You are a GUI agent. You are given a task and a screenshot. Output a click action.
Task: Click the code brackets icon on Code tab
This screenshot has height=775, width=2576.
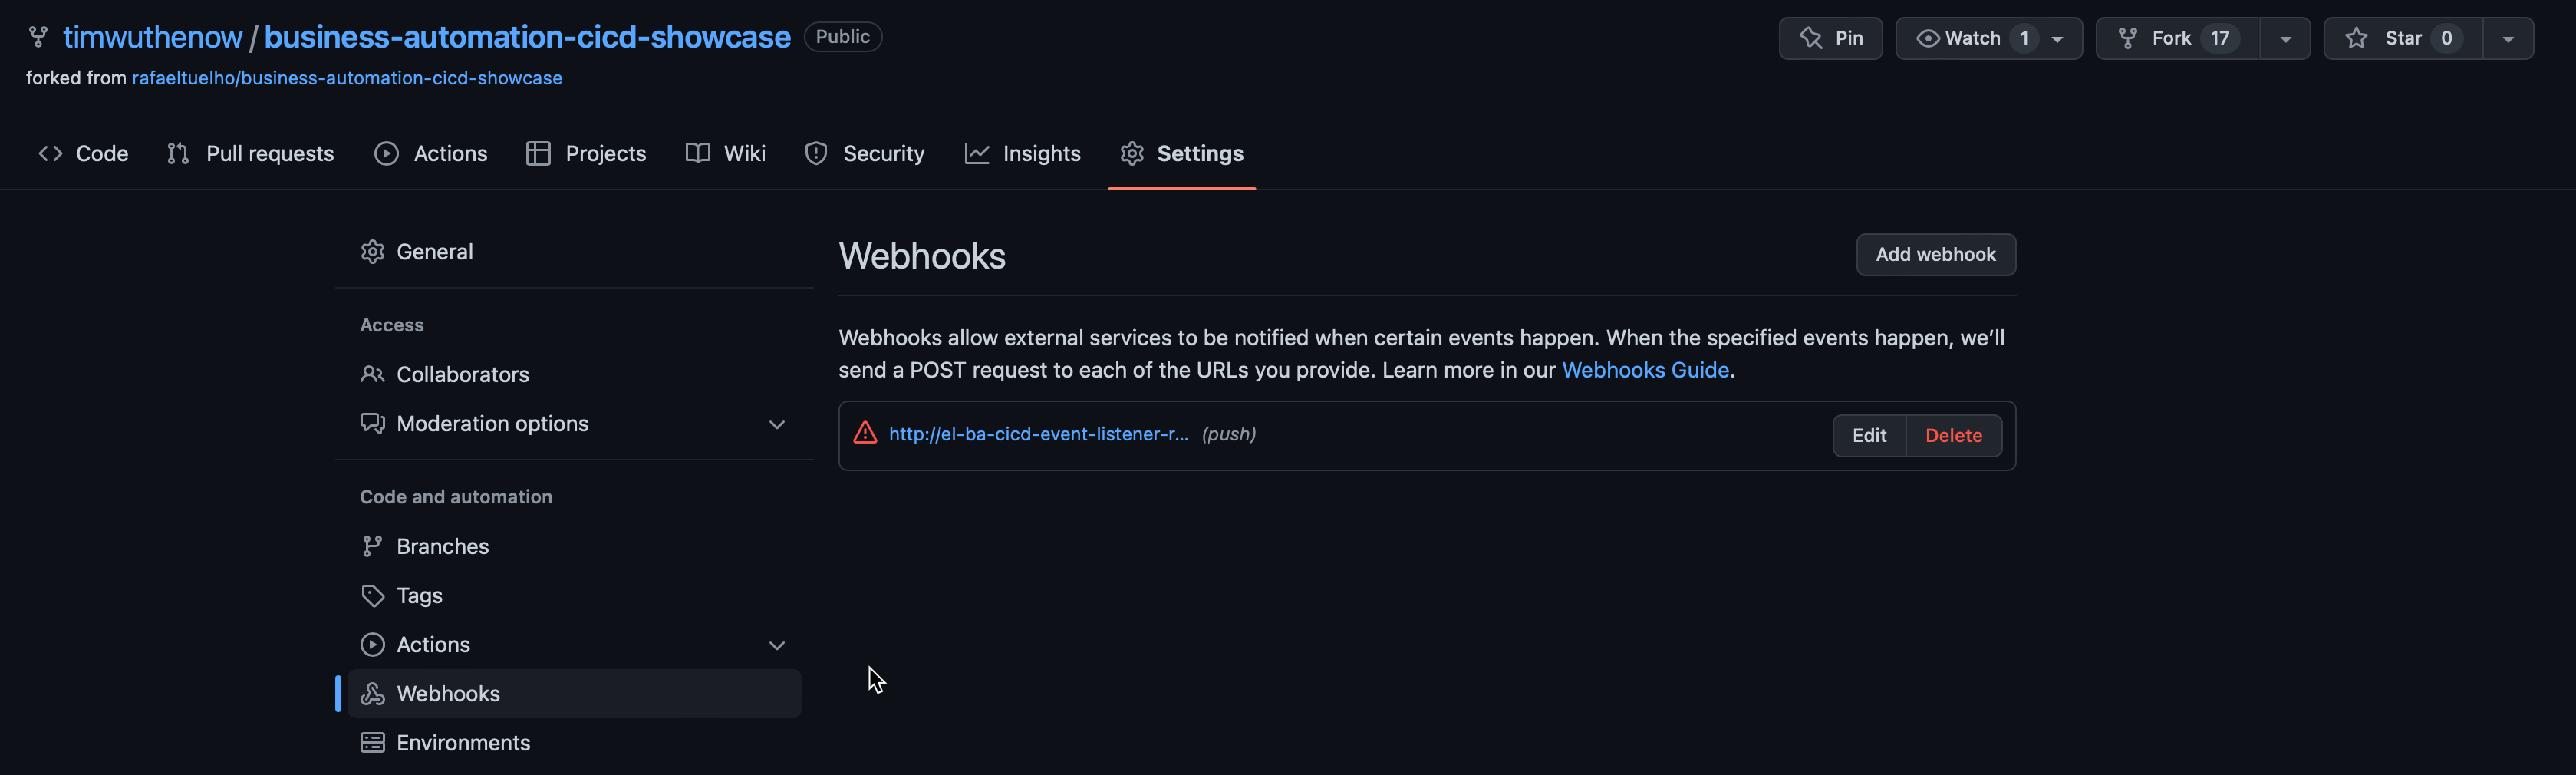point(51,153)
